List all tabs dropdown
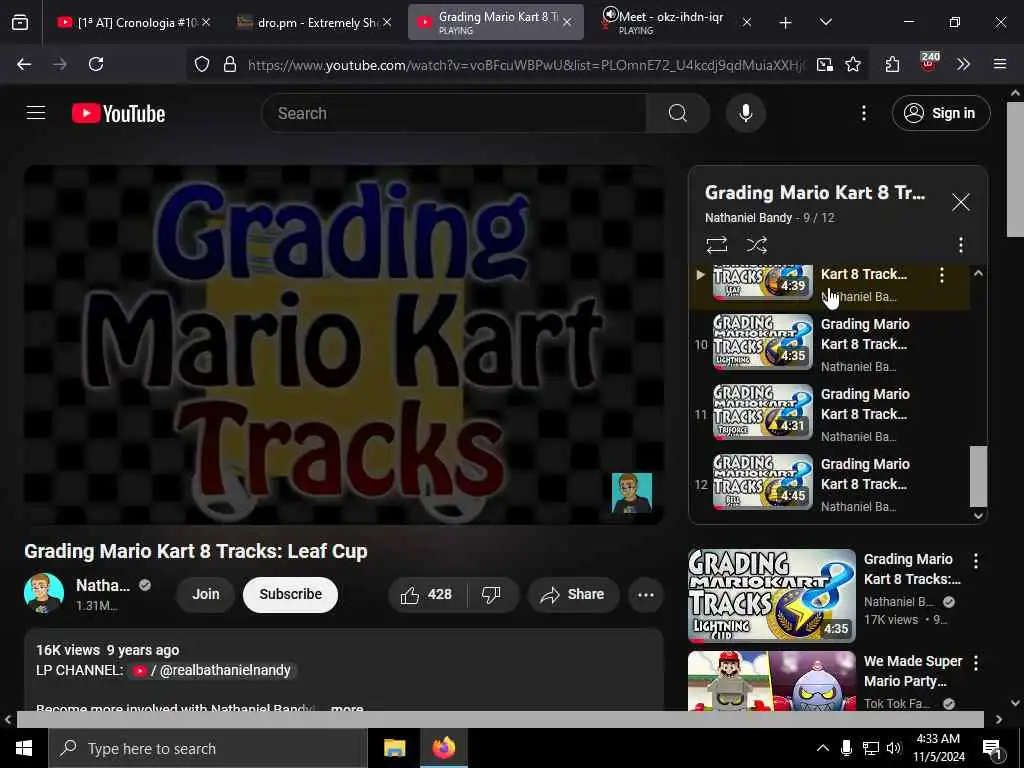This screenshot has height=768, width=1024. 825,22
